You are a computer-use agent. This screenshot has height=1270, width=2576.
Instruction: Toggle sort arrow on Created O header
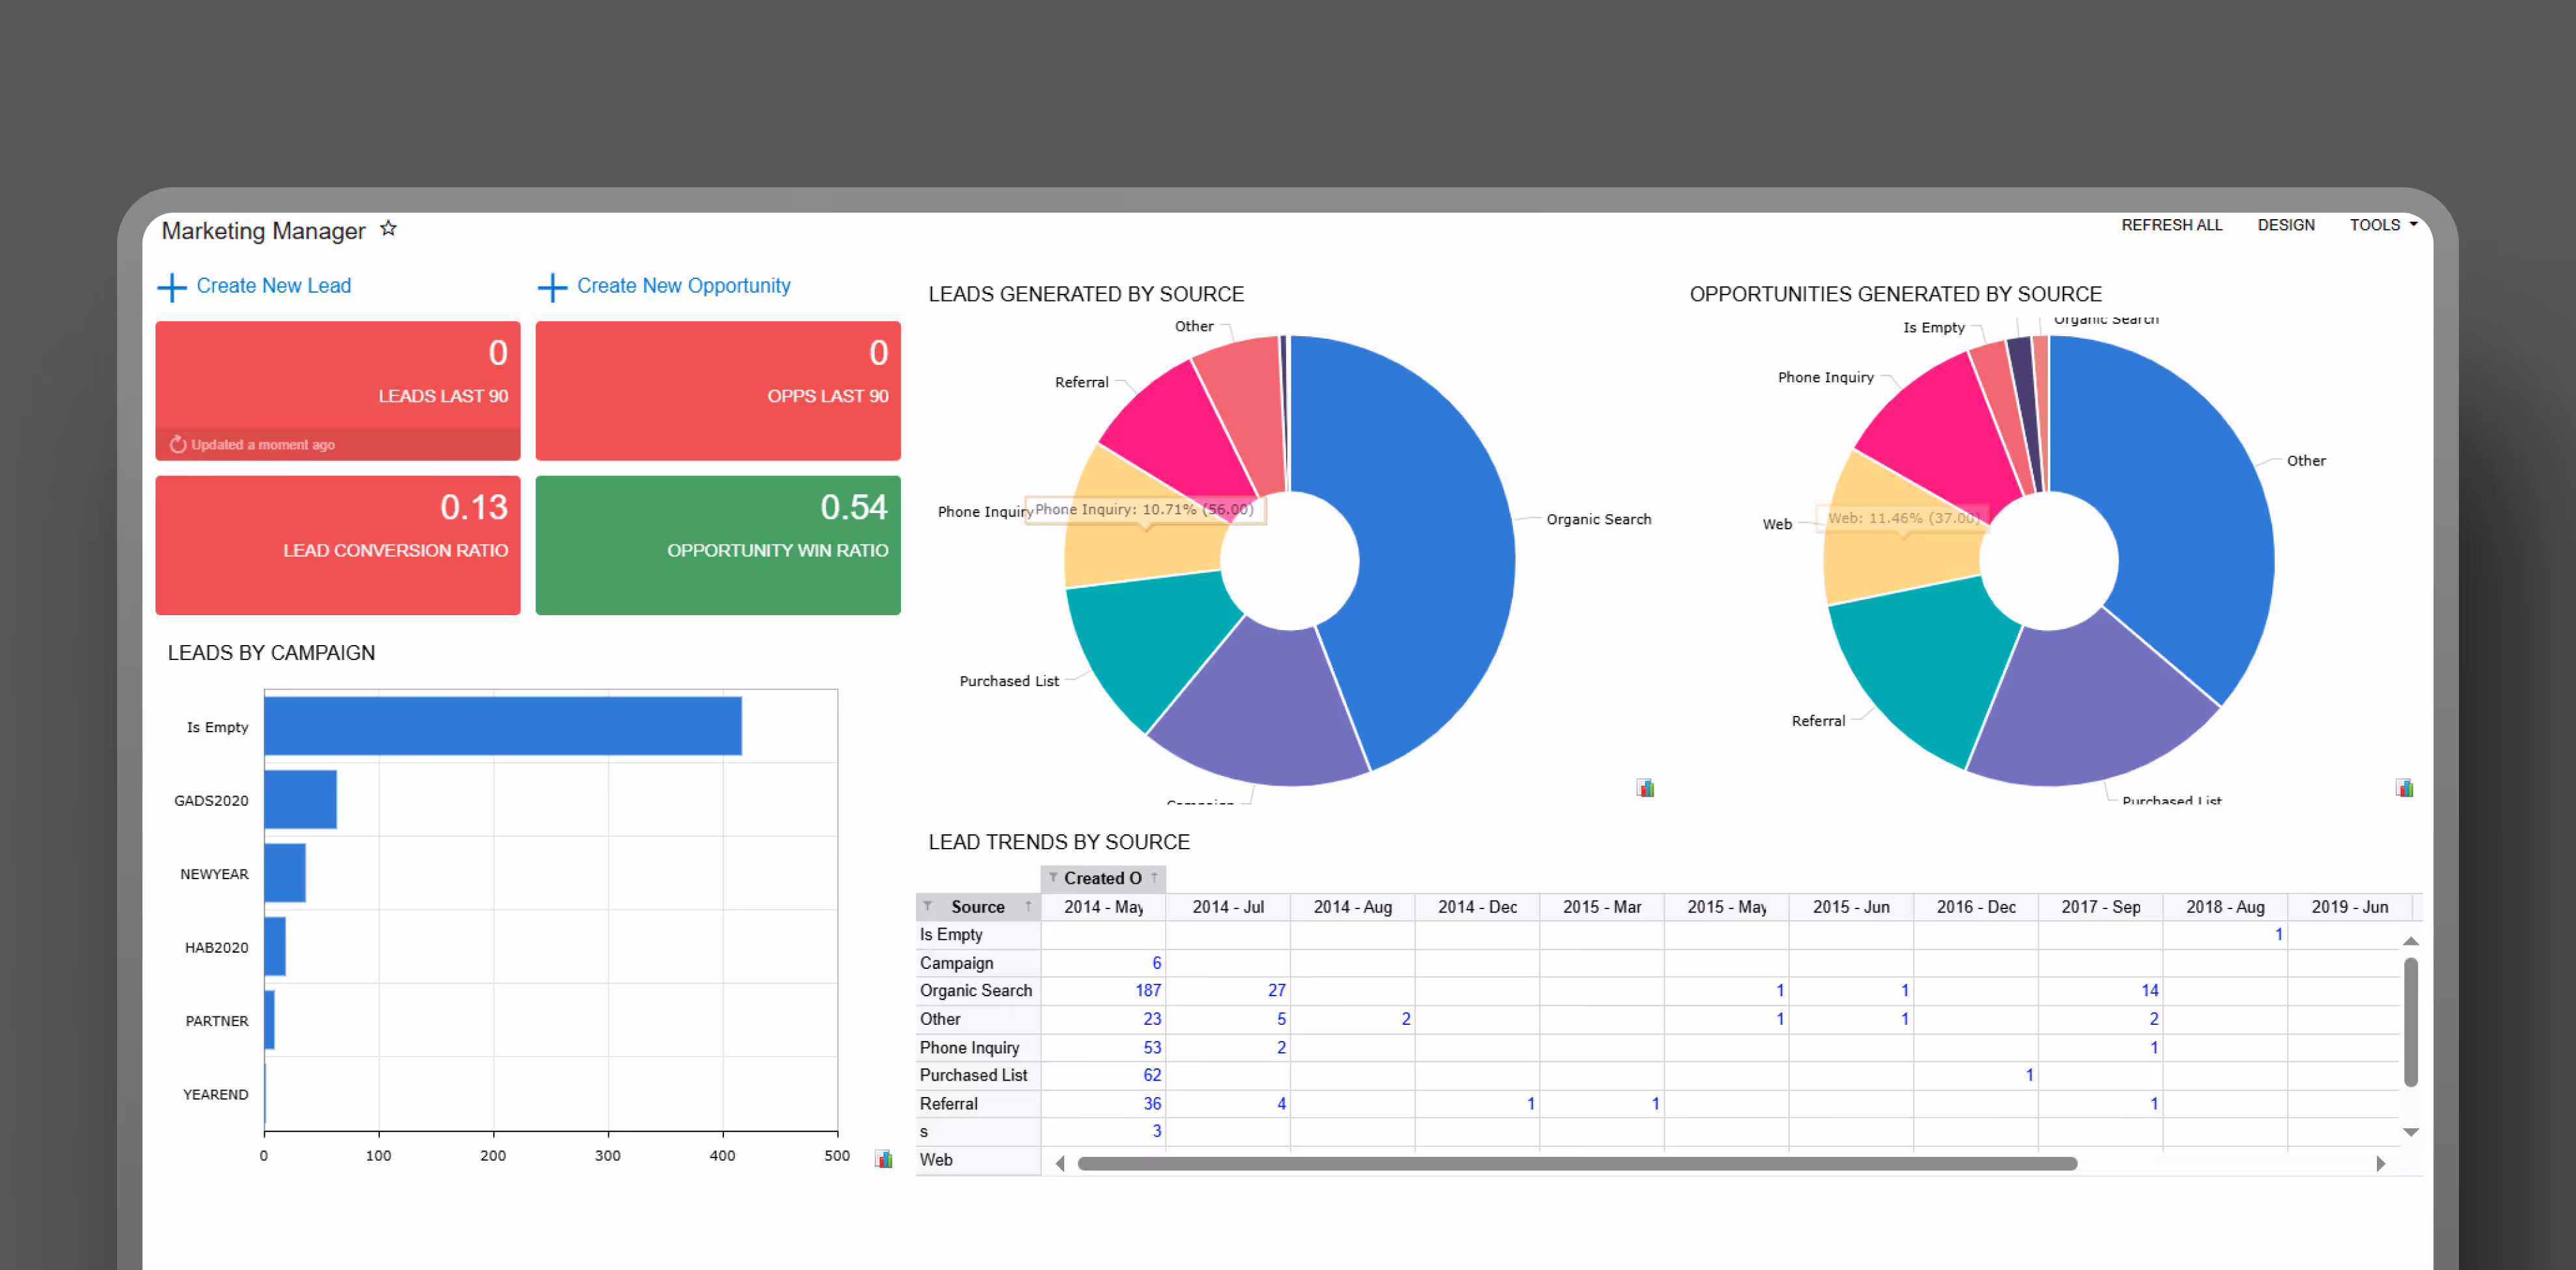coord(1154,877)
